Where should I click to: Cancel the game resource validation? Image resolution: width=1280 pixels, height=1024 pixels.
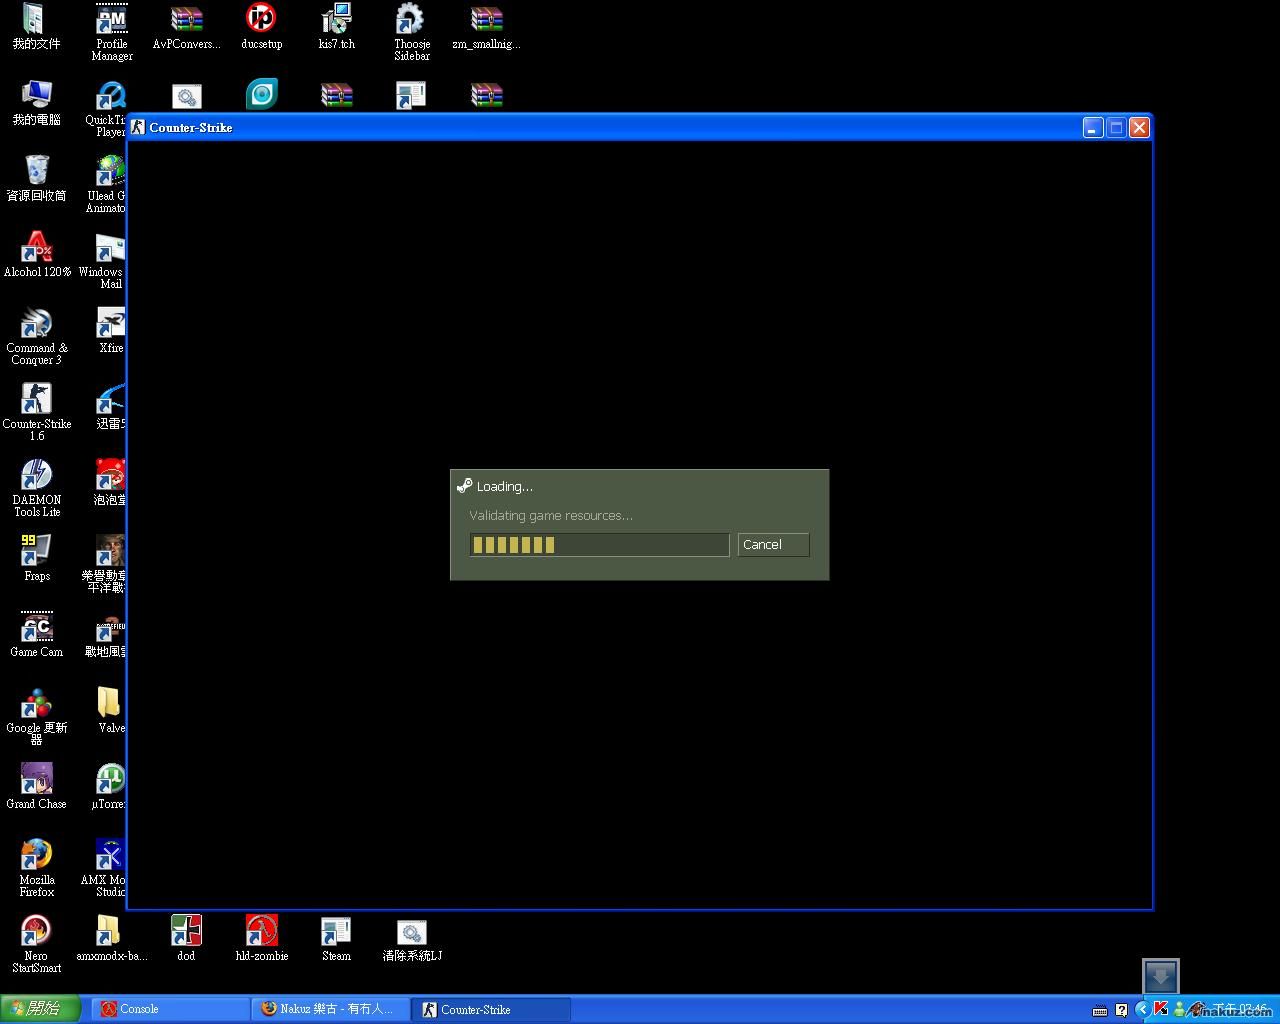tap(773, 544)
